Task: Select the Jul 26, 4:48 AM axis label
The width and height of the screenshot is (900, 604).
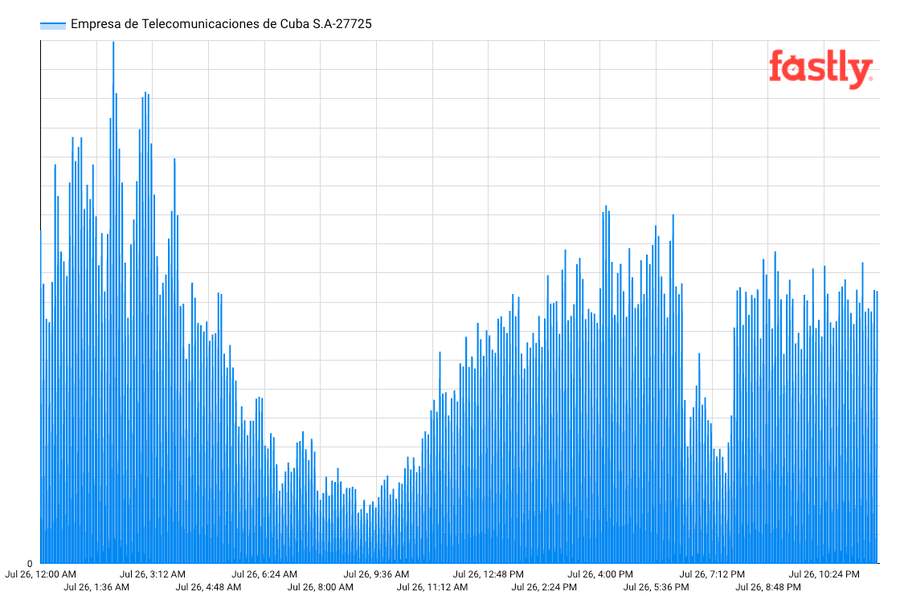Action: [x=208, y=587]
